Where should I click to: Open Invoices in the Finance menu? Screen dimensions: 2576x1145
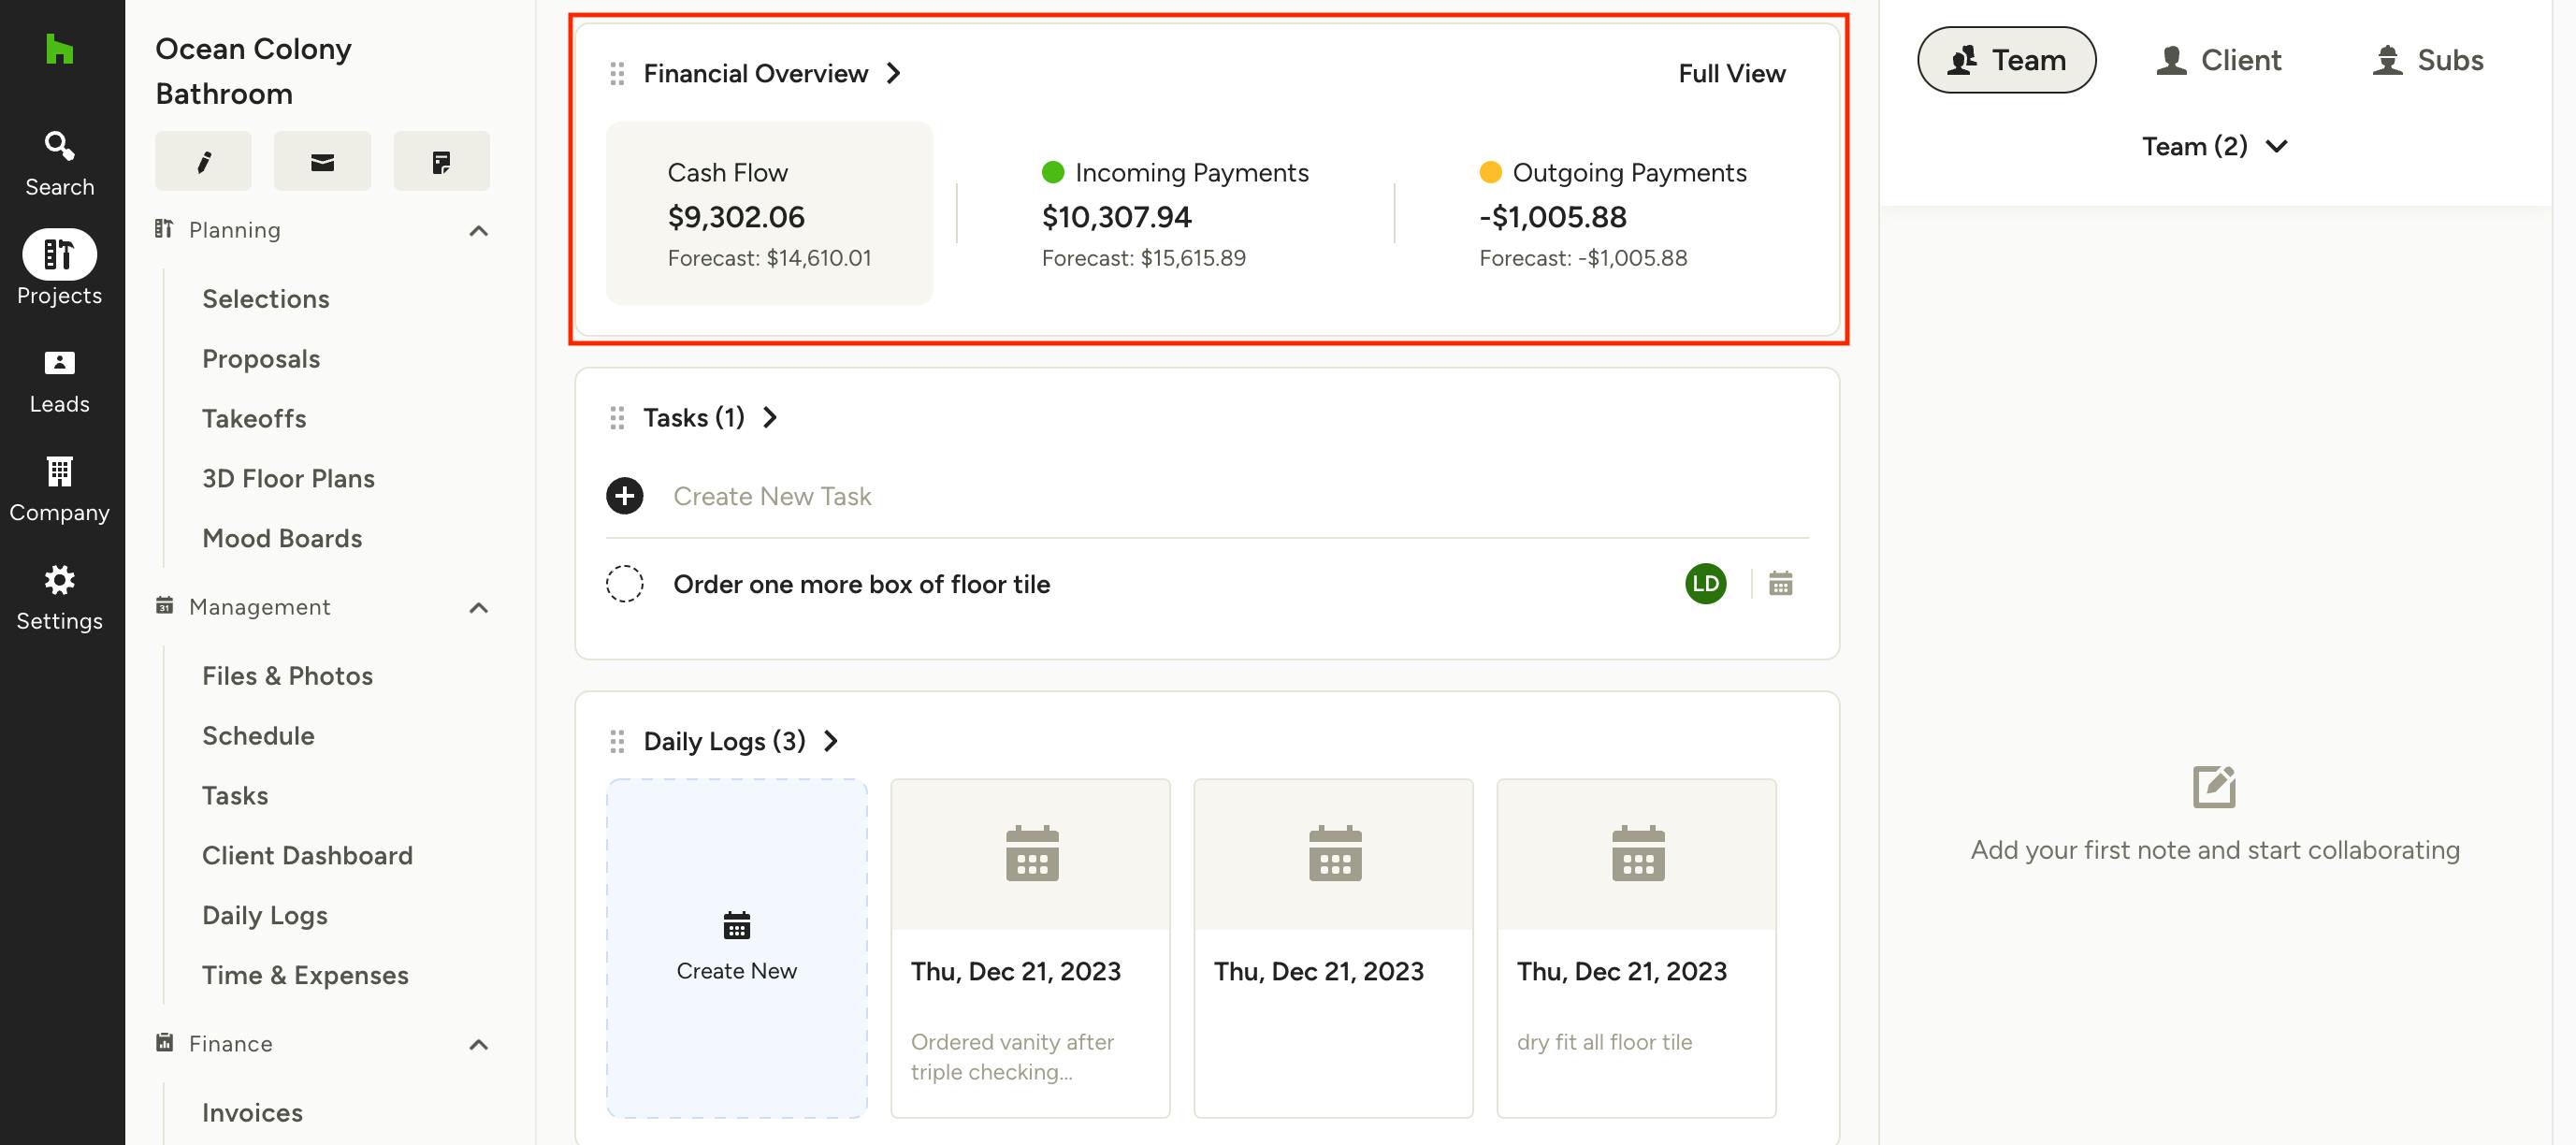tap(252, 1113)
